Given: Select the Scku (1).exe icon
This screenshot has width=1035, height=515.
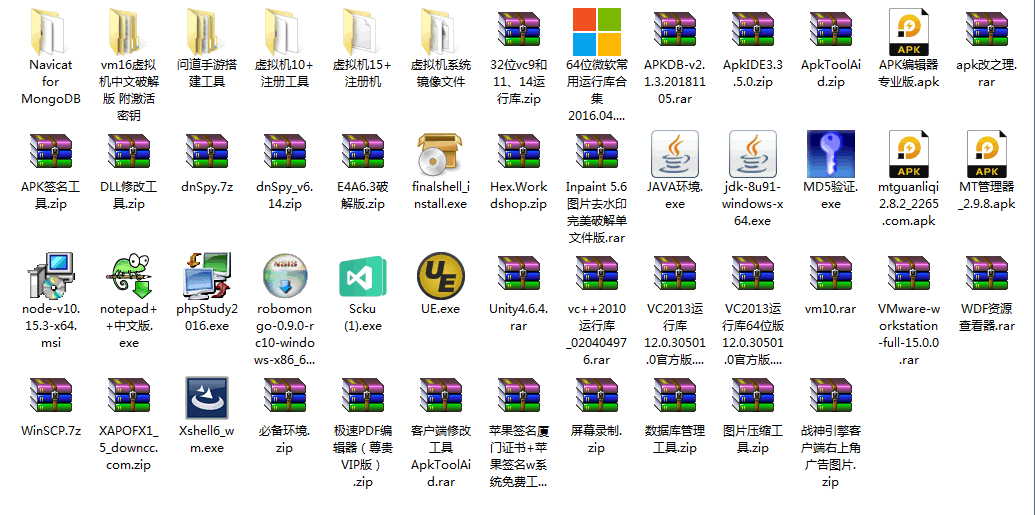Looking at the screenshot, I should click(x=363, y=277).
